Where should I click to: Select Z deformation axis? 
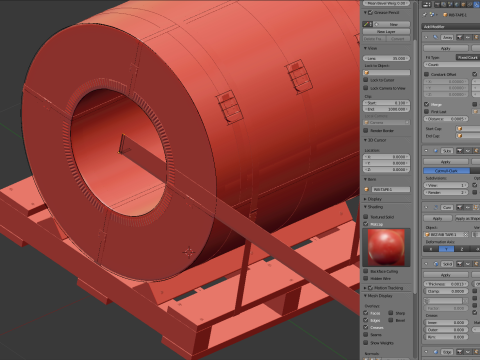[x=462, y=249]
